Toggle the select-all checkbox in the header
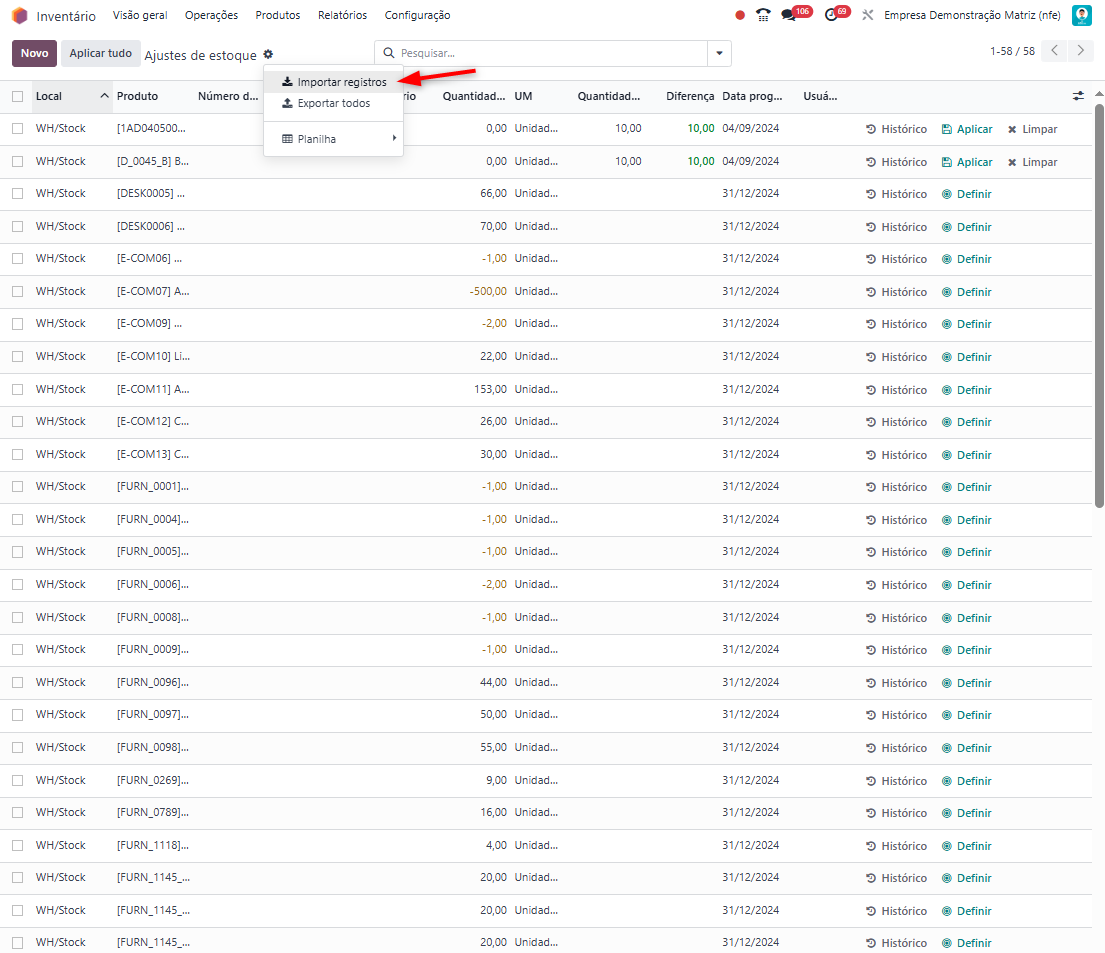Screen dimensions: 1105x953 18,97
